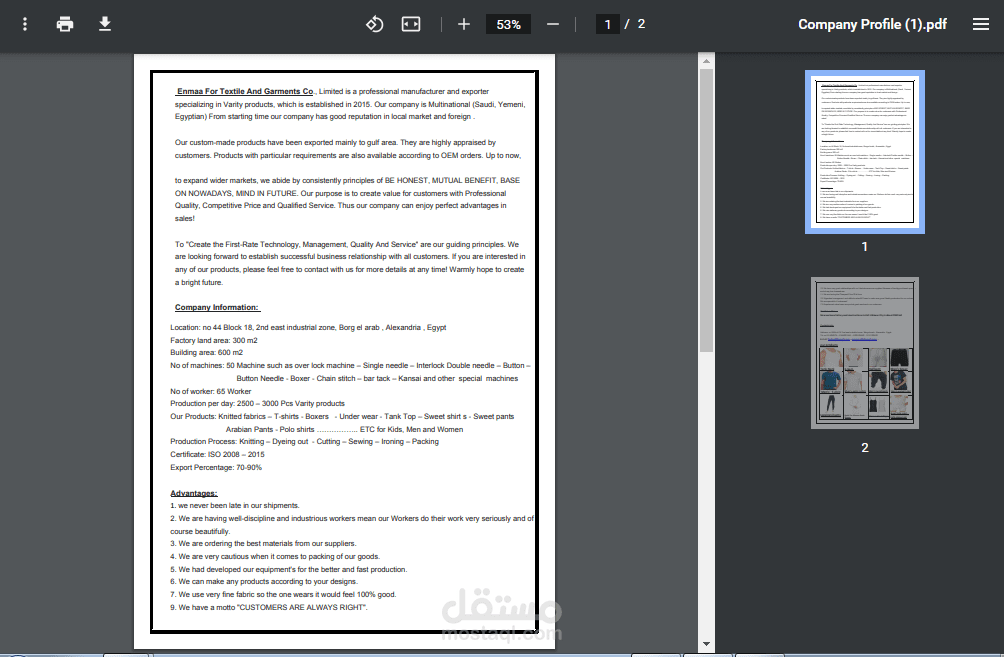
Task: Click the "Production per day" line
Action: click(257, 403)
